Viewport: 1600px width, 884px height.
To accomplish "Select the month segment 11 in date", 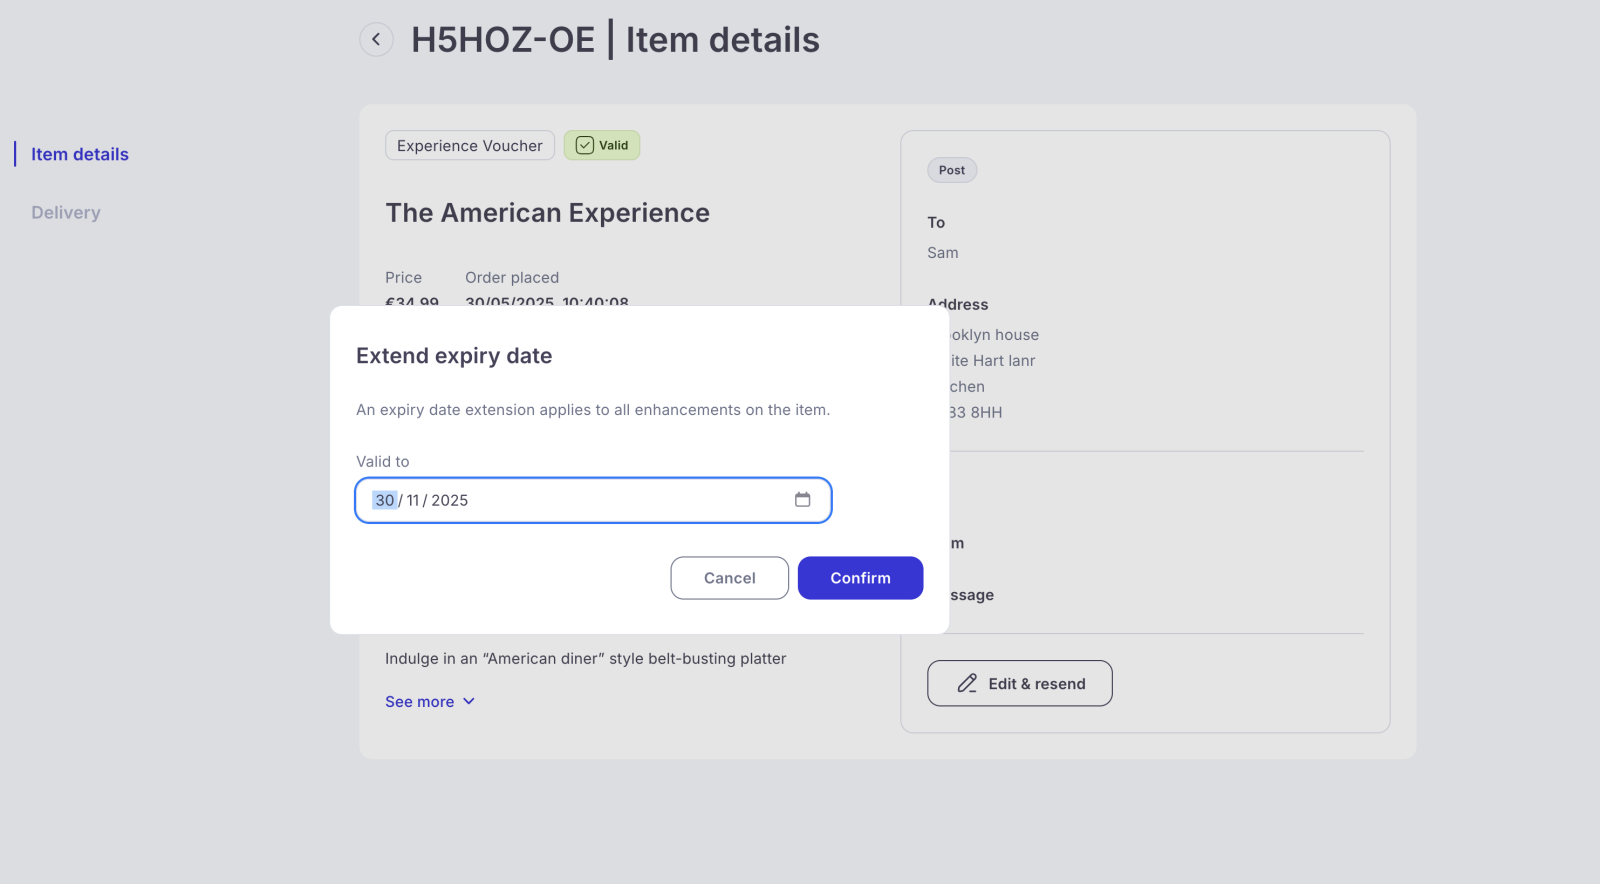I will pos(413,501).
